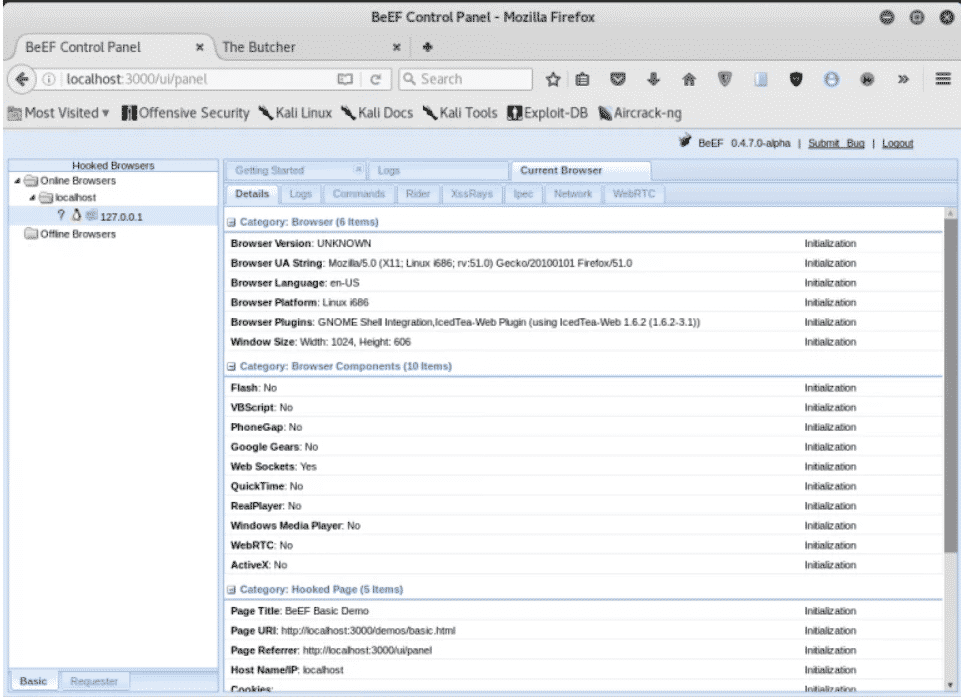Click the Submit Bug link

click(835, 145)
